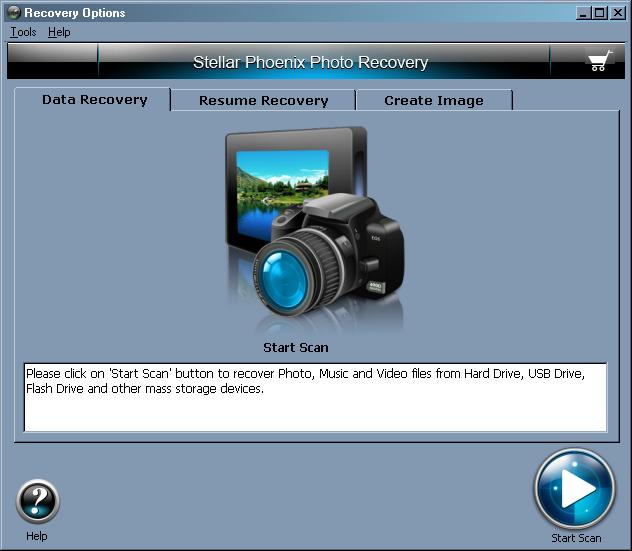This screenshot has width=632, height=551.
Task: Go to the Create Image tab
Action: (x=433, y=100)
